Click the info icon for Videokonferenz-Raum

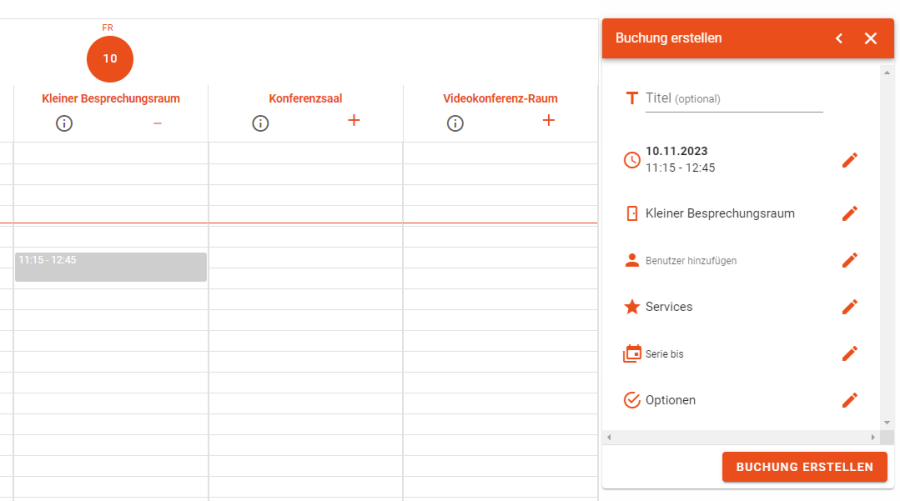point(455,123)
